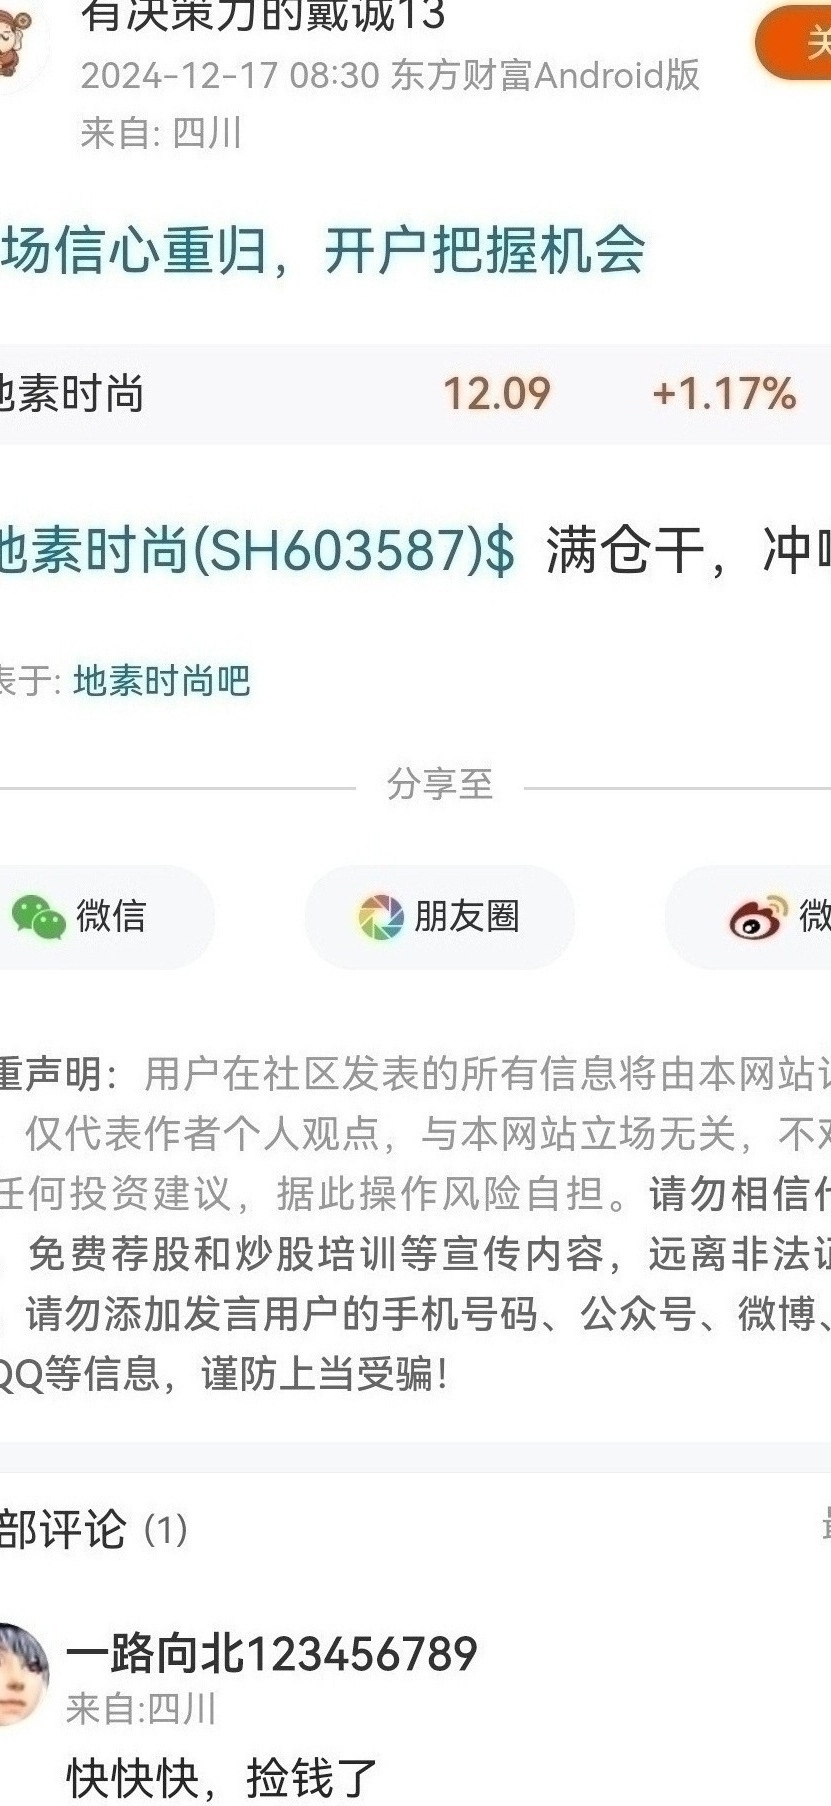Tap the 朋友圈 share button label

point(467,916)
